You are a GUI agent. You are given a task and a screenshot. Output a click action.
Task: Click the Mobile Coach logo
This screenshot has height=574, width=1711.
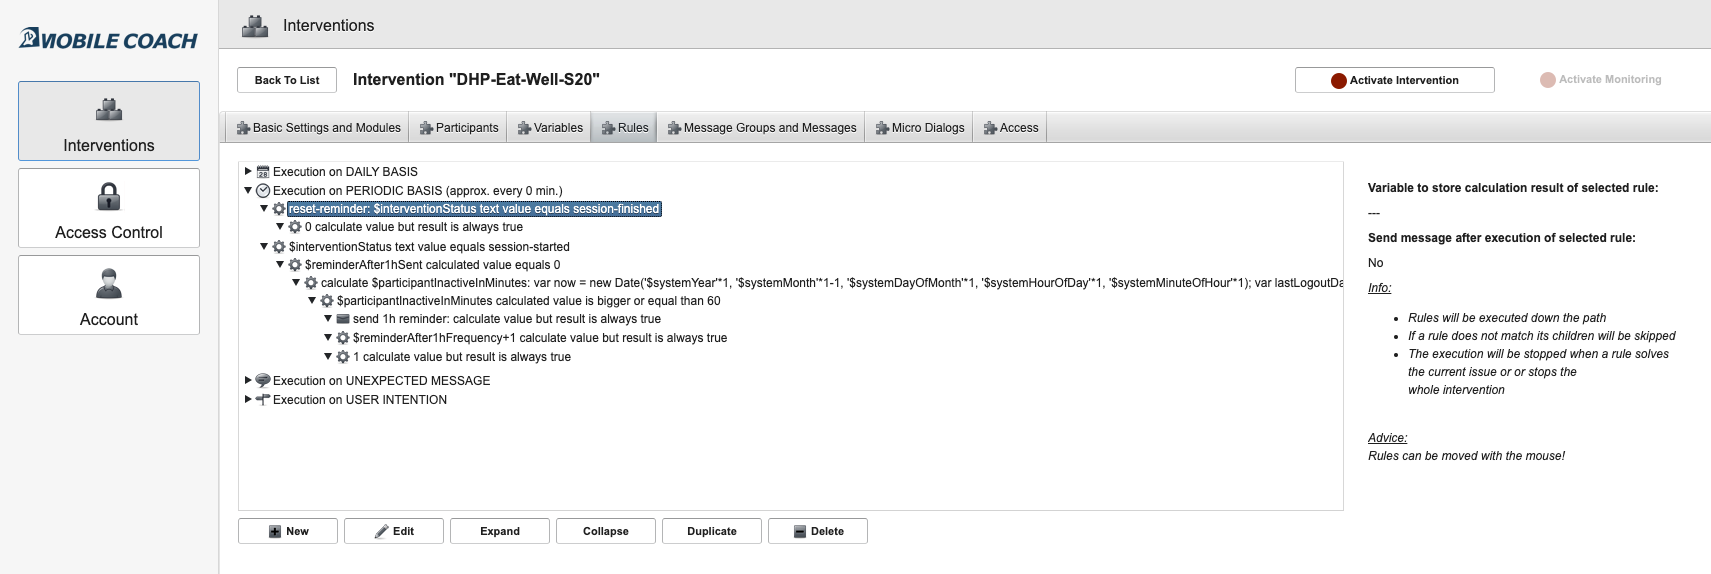(109, 40)
